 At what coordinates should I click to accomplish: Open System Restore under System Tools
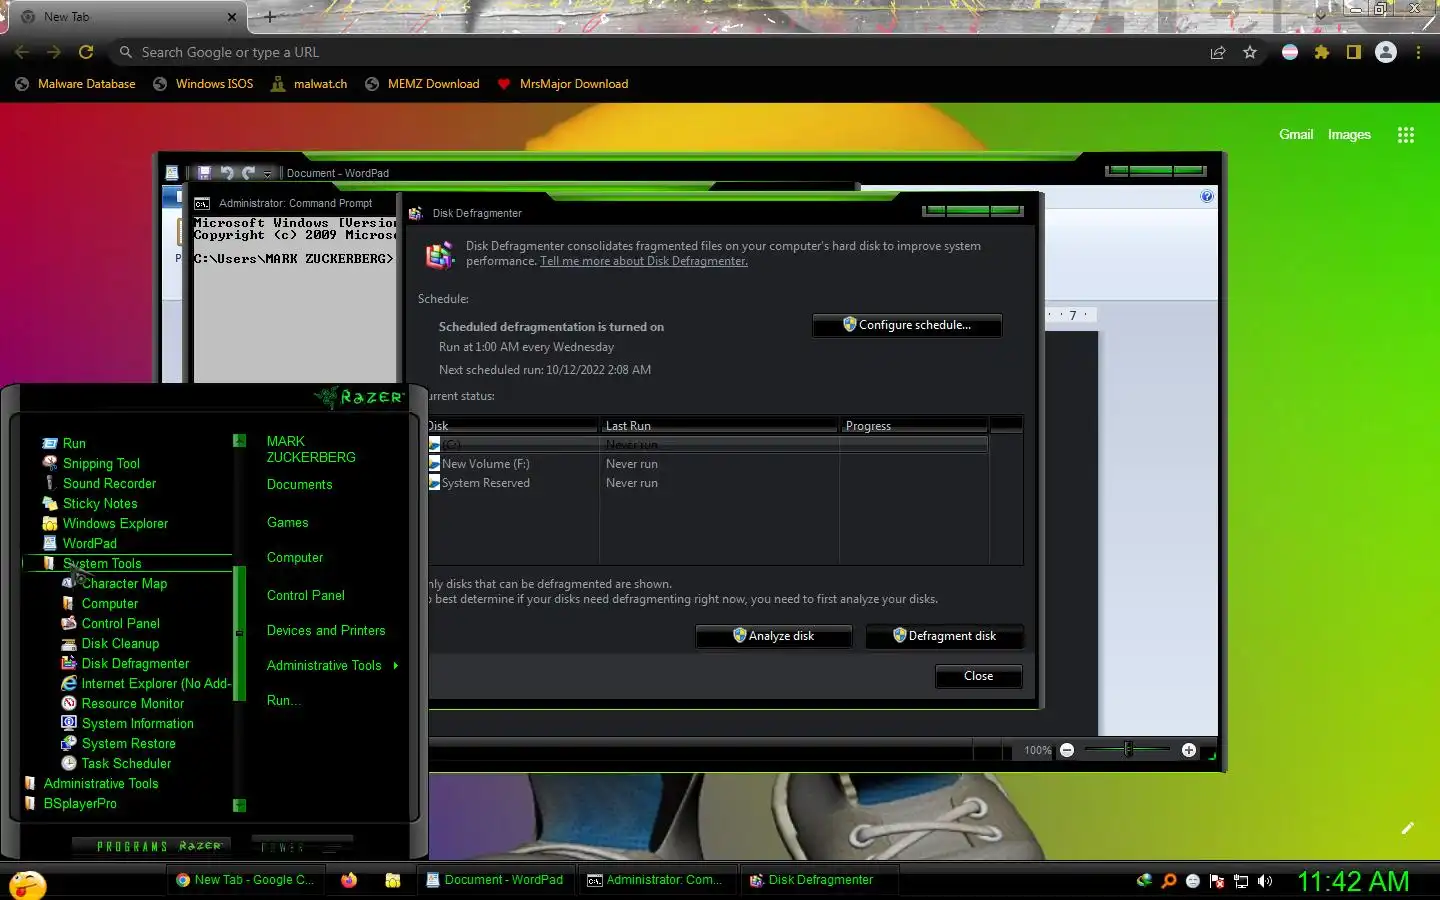(128, 743)
